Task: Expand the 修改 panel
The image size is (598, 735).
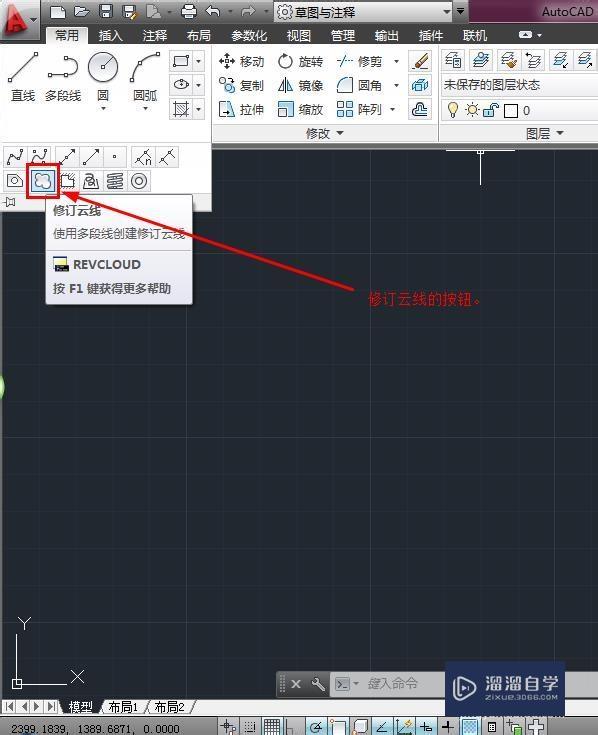Action: tap(325, 134)
